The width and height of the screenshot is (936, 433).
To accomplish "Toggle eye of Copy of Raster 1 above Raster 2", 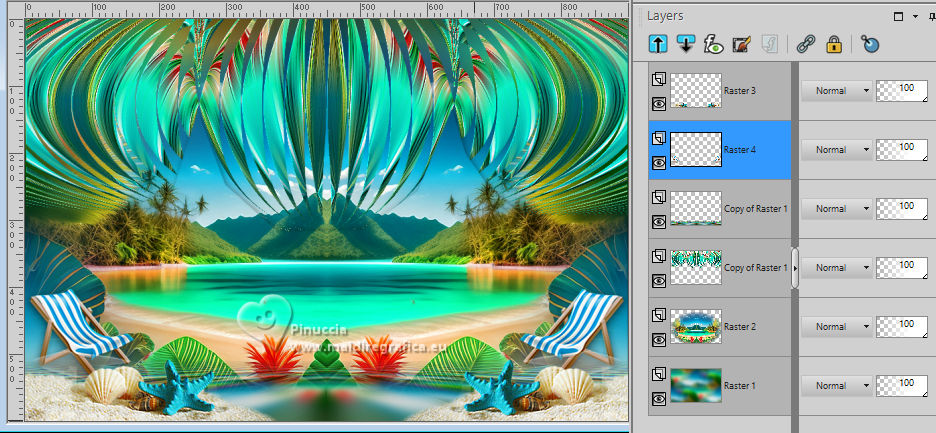I will tap(658, 281).
